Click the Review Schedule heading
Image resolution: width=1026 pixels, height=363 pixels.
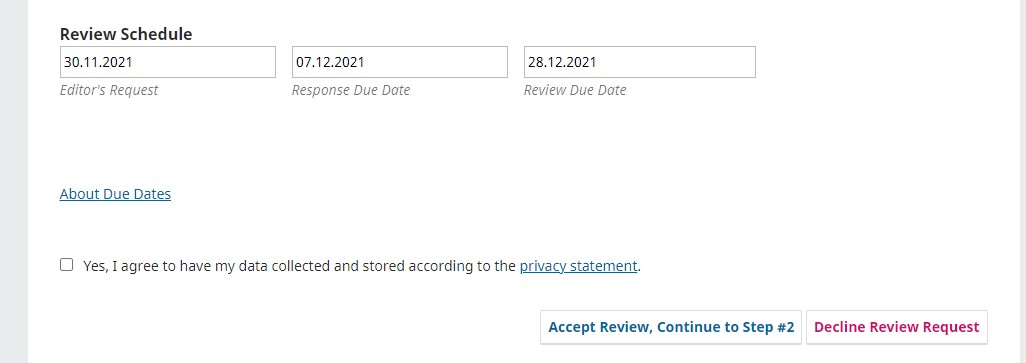pos(126,34)
